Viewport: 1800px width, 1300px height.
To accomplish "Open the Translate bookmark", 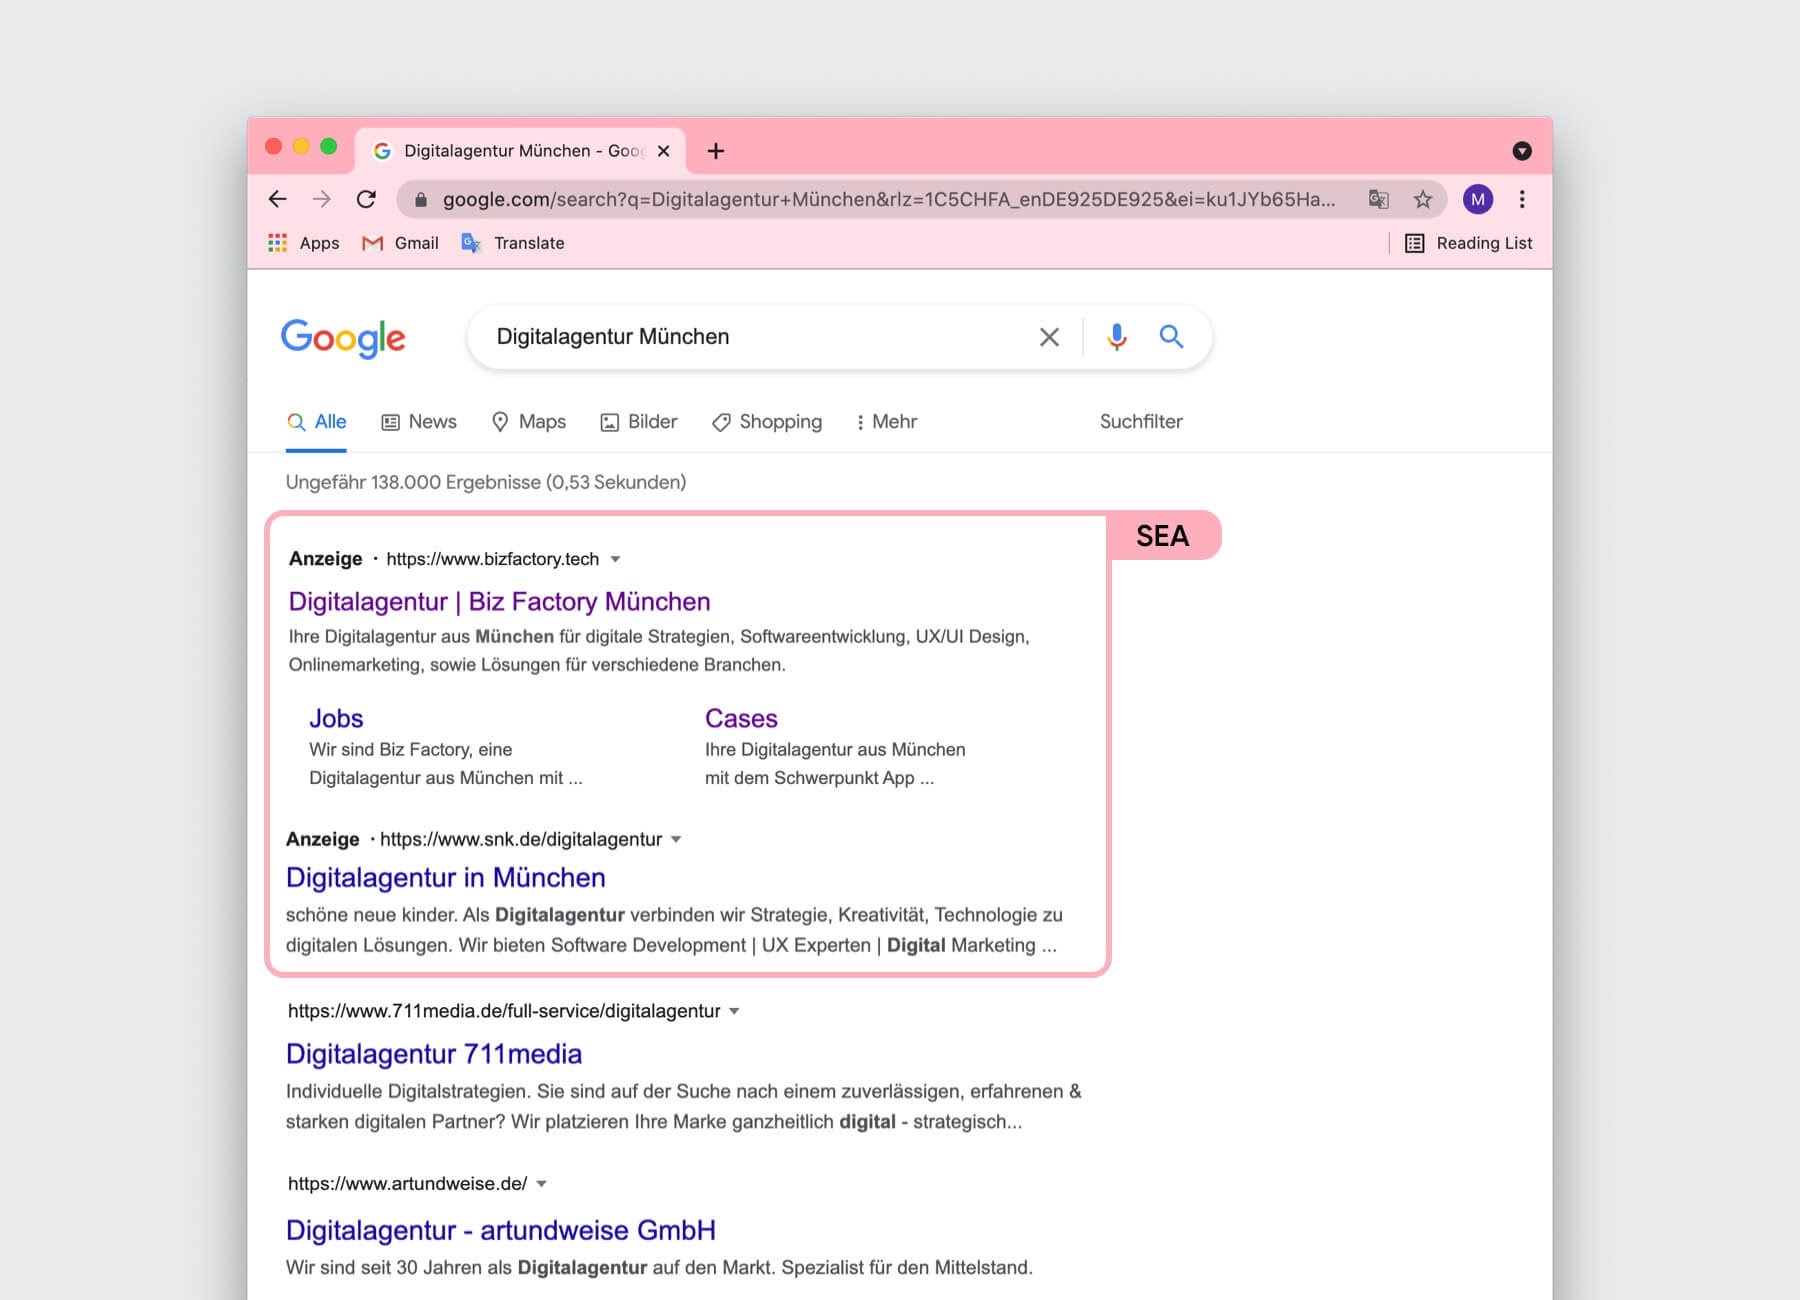I will [513, 243].
